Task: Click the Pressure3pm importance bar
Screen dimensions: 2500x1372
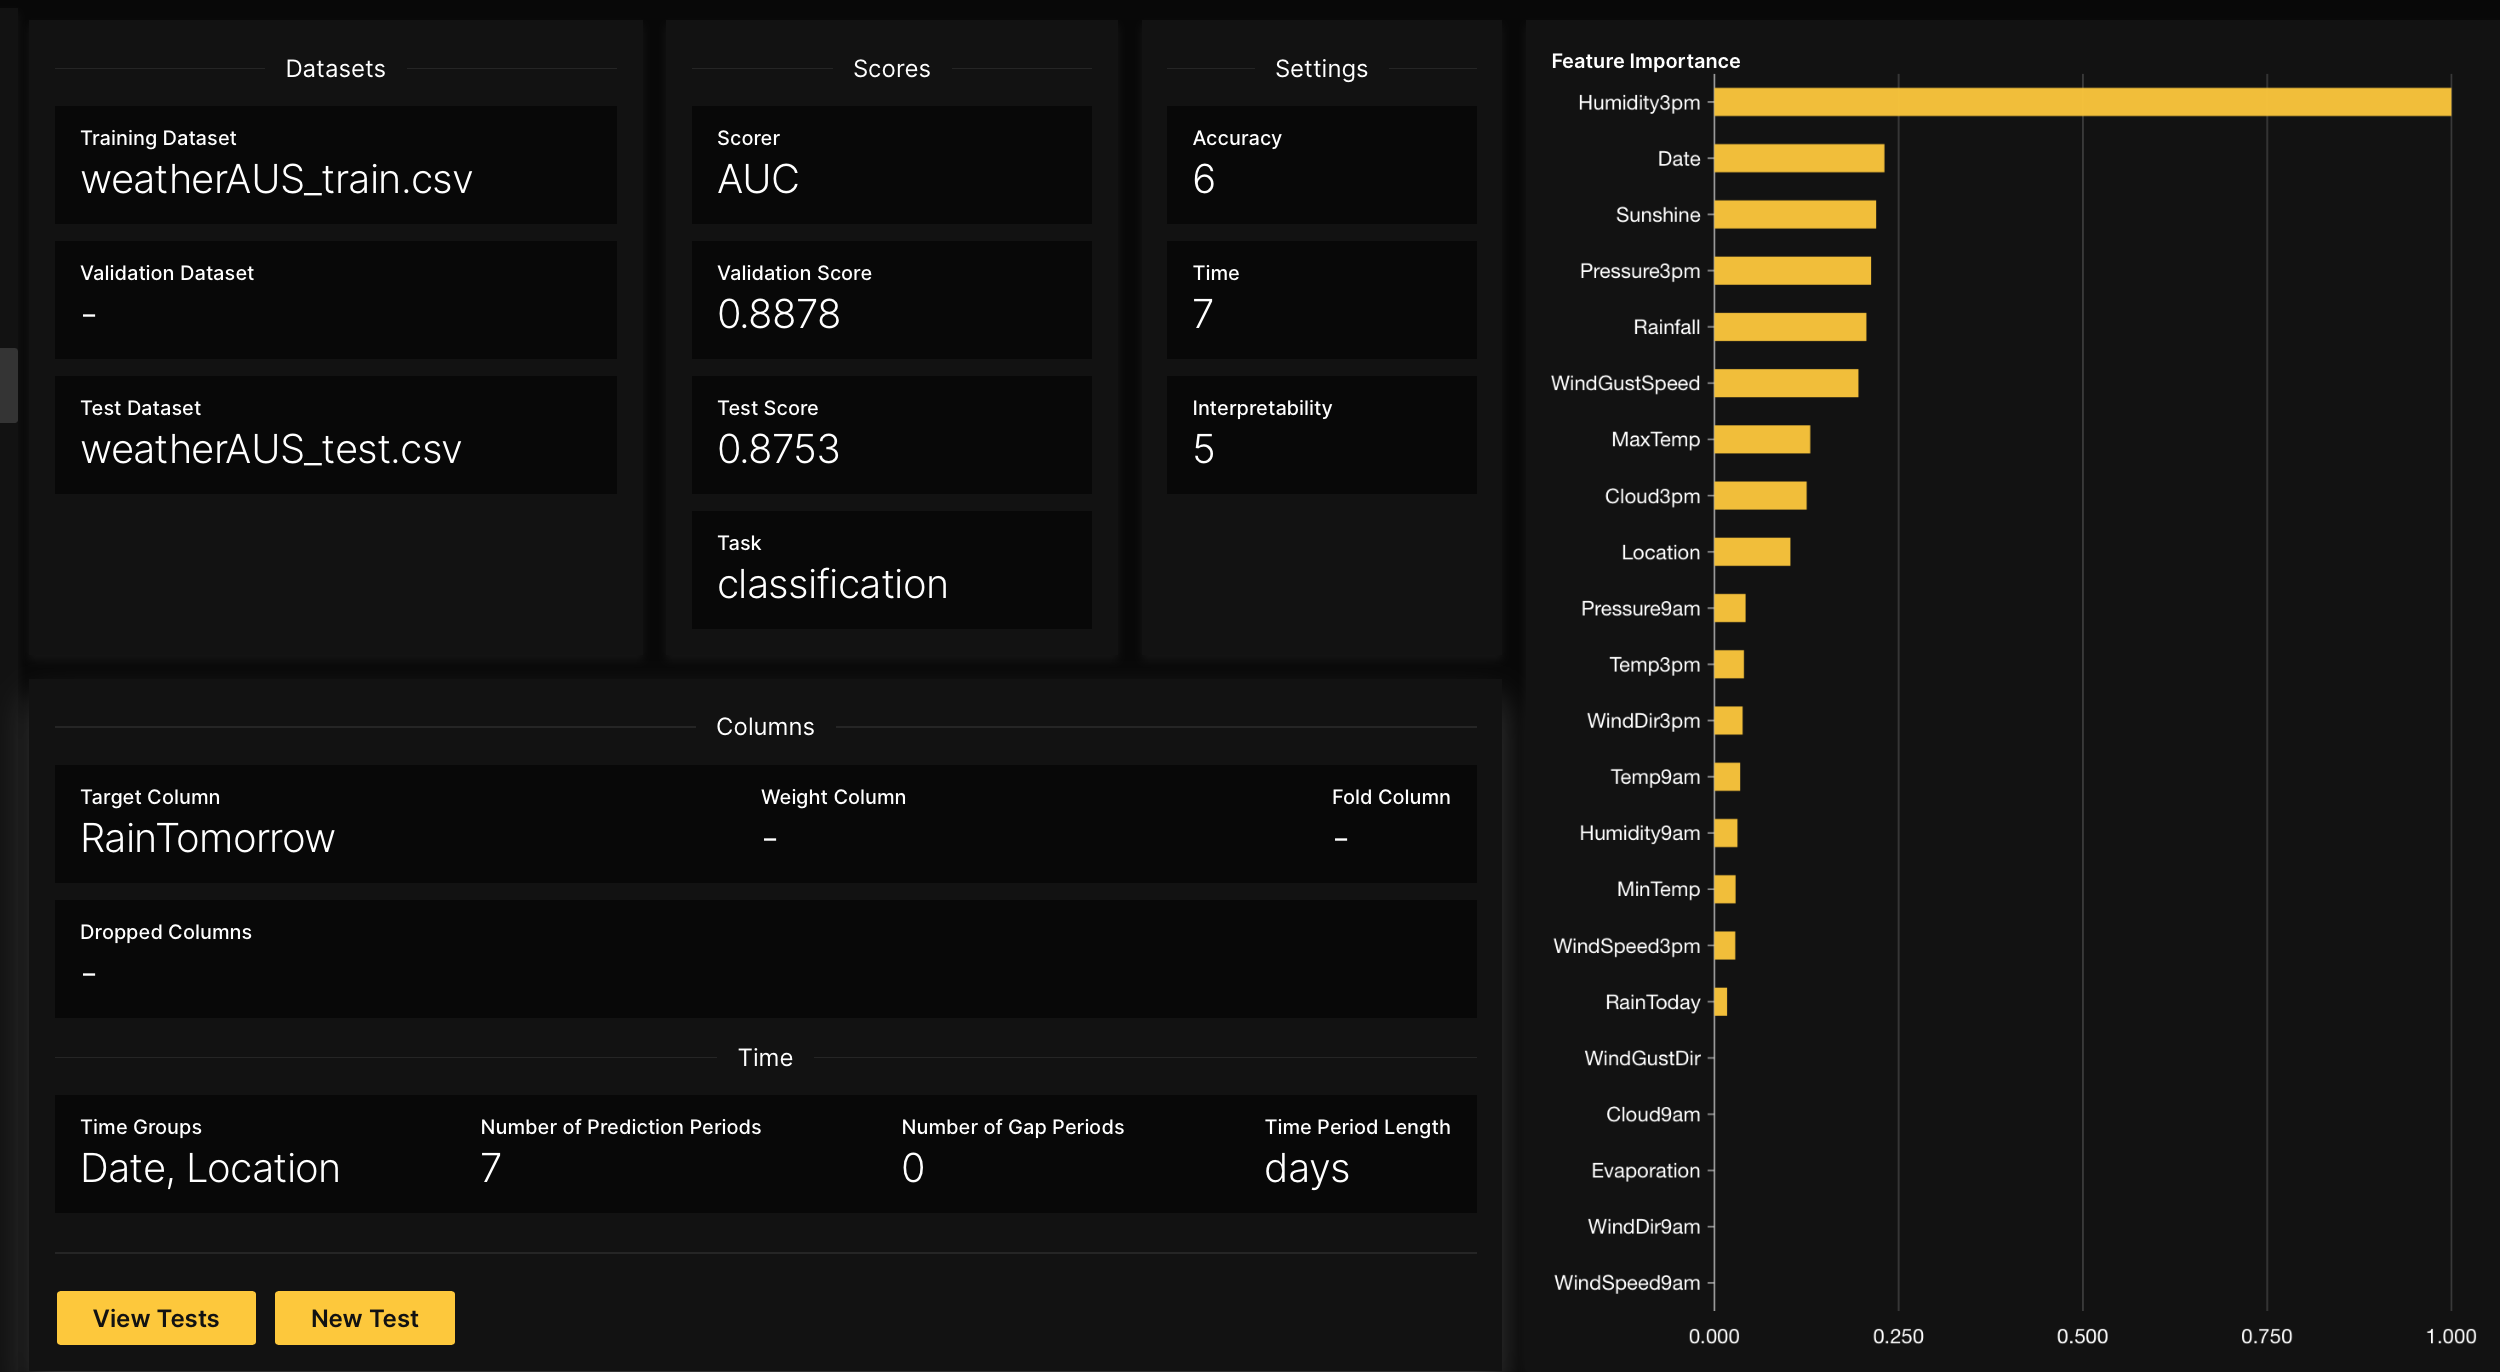Action: [1791, 271]
